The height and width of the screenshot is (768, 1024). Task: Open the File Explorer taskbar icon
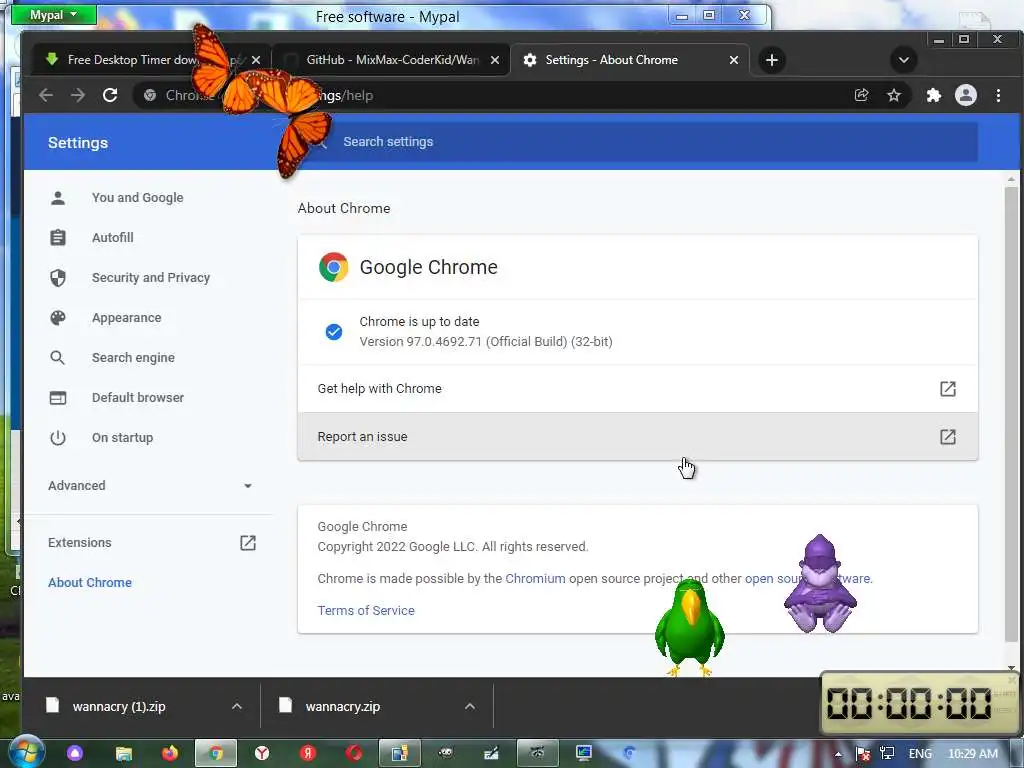tap(123, 754)
